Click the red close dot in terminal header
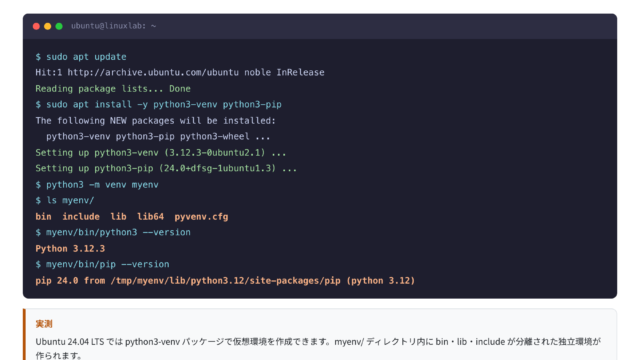 tap(36, 26)
